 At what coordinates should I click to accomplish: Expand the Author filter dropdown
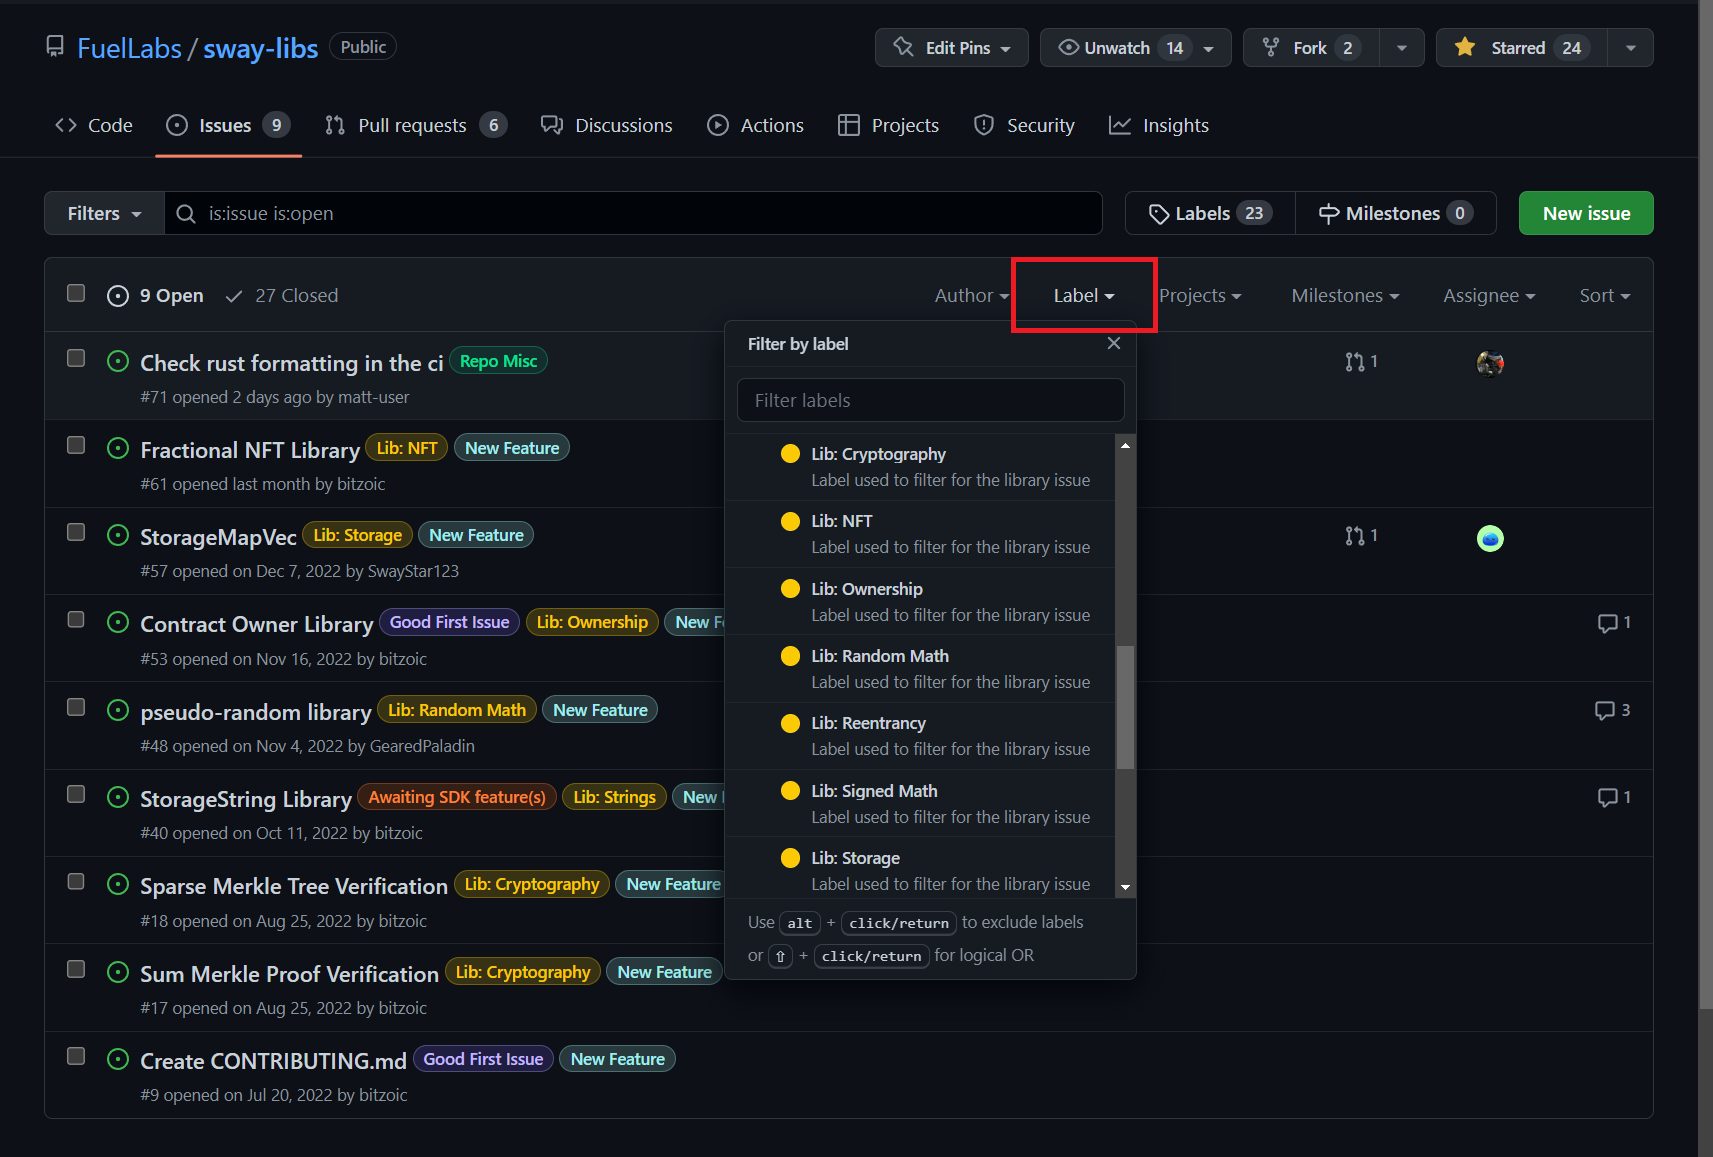(x=972, y=296)
